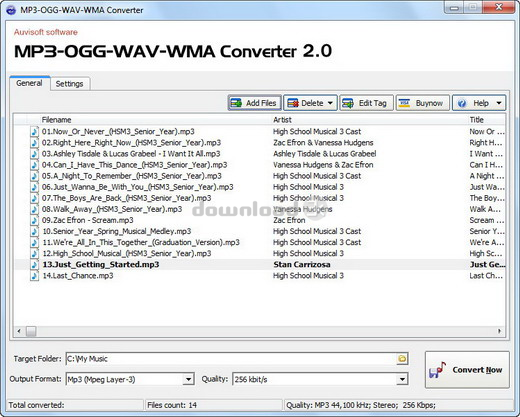The height and width of the screenshot is (417, 520).
Task: Click inside the Target Folder text field
Action: click(231, 359)
